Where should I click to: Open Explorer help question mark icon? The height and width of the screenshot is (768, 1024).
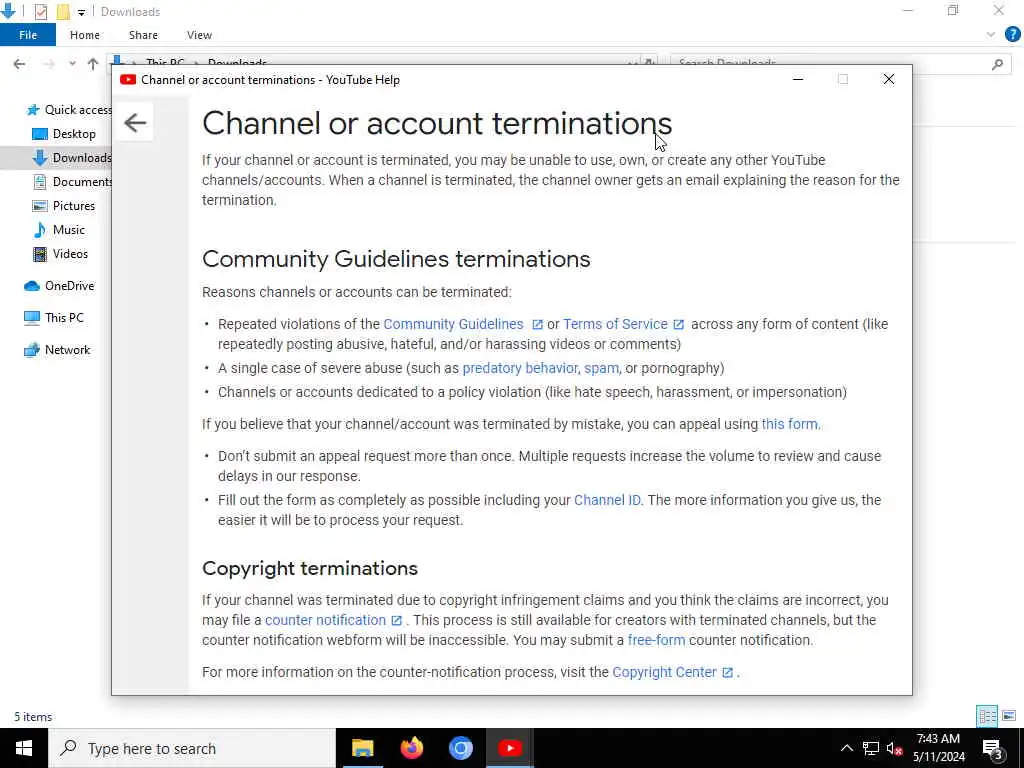(x=1012, y=35)
